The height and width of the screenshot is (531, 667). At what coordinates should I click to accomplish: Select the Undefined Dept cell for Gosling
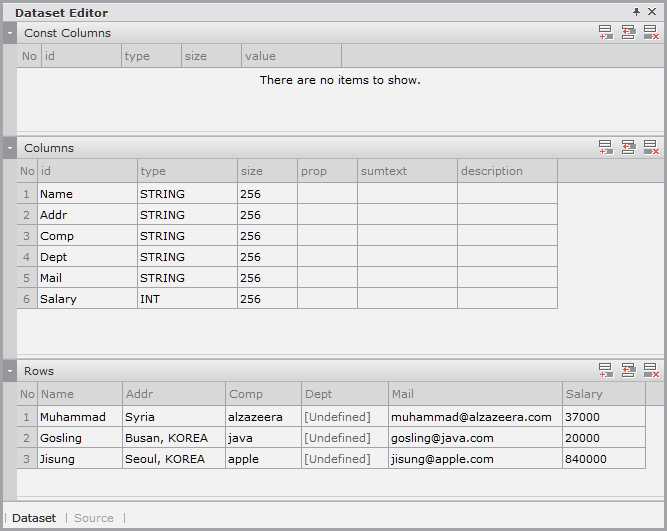344,438
